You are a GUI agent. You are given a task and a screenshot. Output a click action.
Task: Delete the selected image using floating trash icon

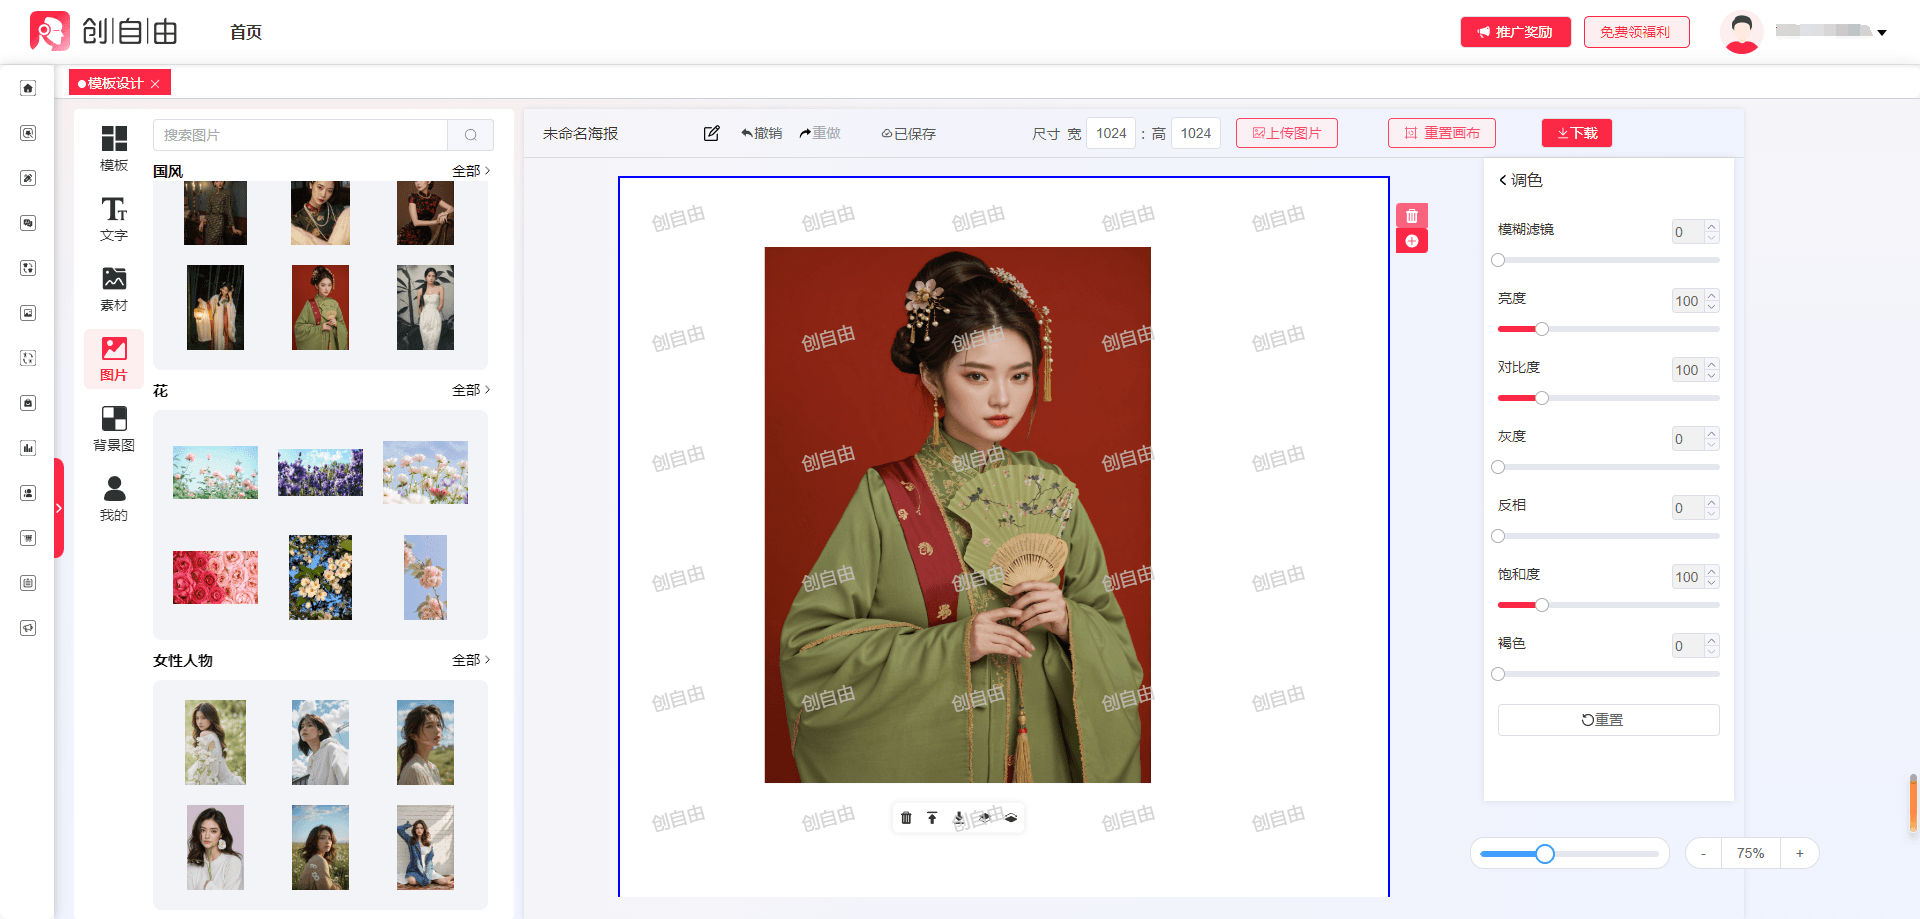pos(906,818)
